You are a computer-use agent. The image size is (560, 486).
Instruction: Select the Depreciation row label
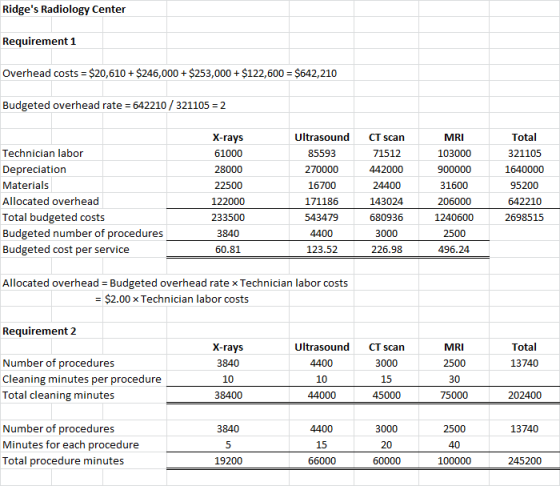pyautogui.click(x=34, y=170)
